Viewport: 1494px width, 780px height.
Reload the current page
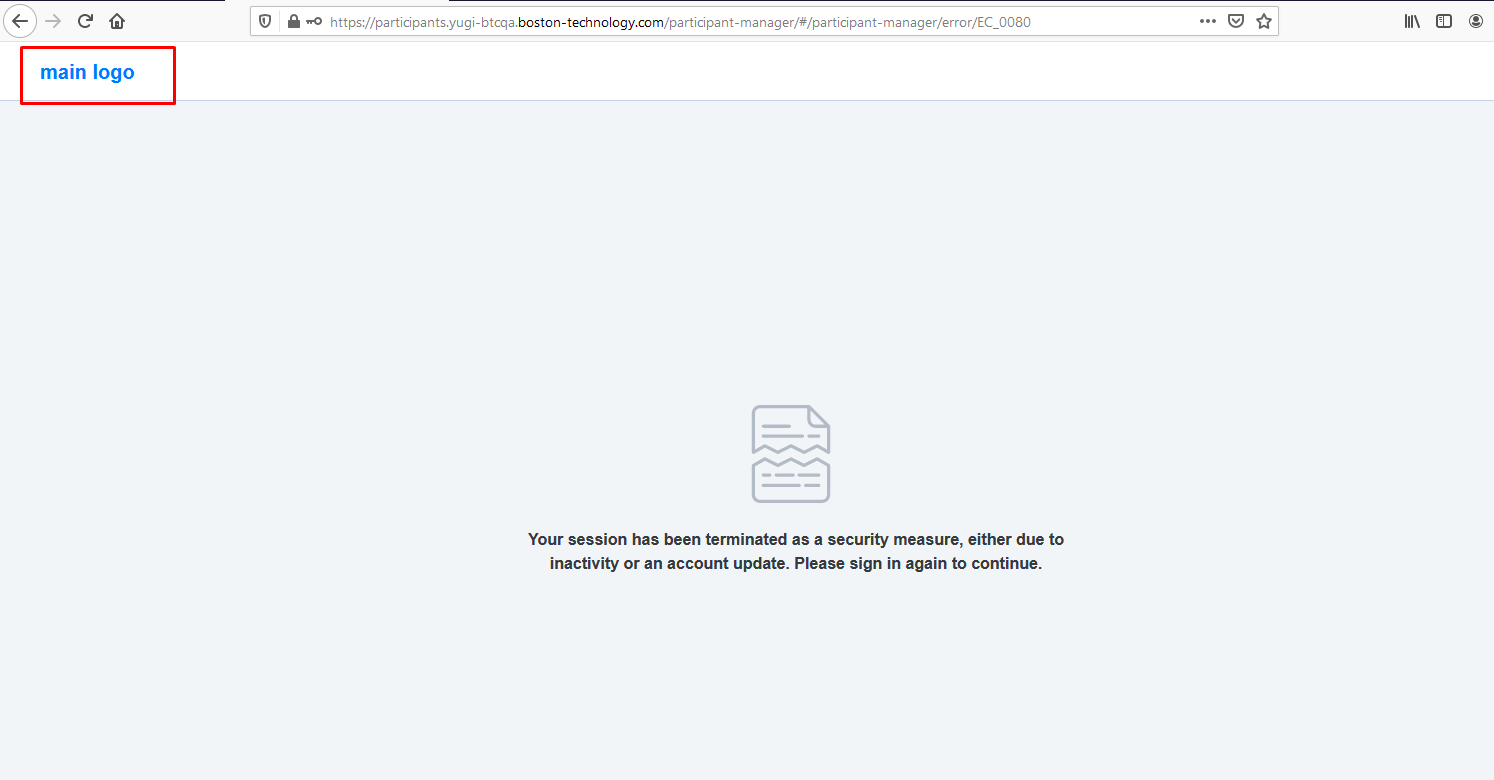(86, 21)
